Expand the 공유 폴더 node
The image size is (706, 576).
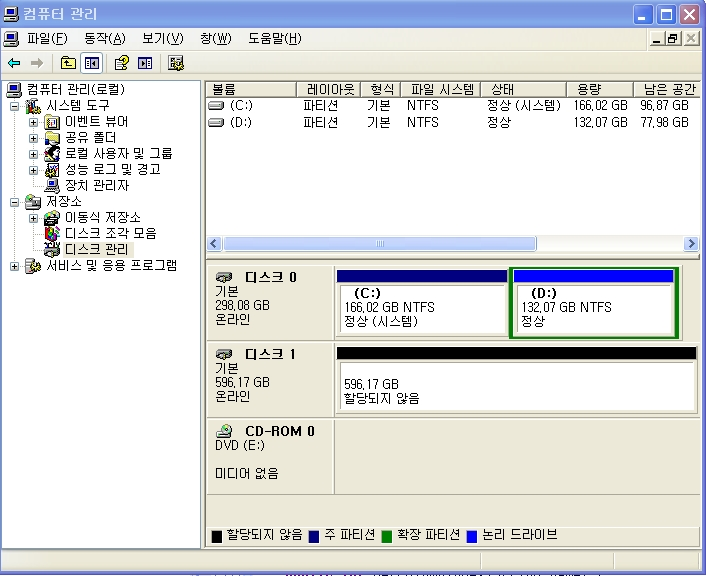[x=33, y=138]
